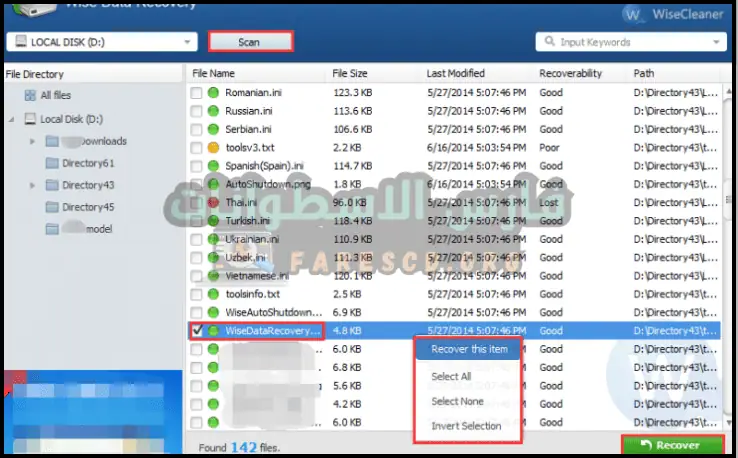This screenshot has height=458, width=738.
Task: Click green status icon of toolsinfo.txt
Action: (213, 295)
